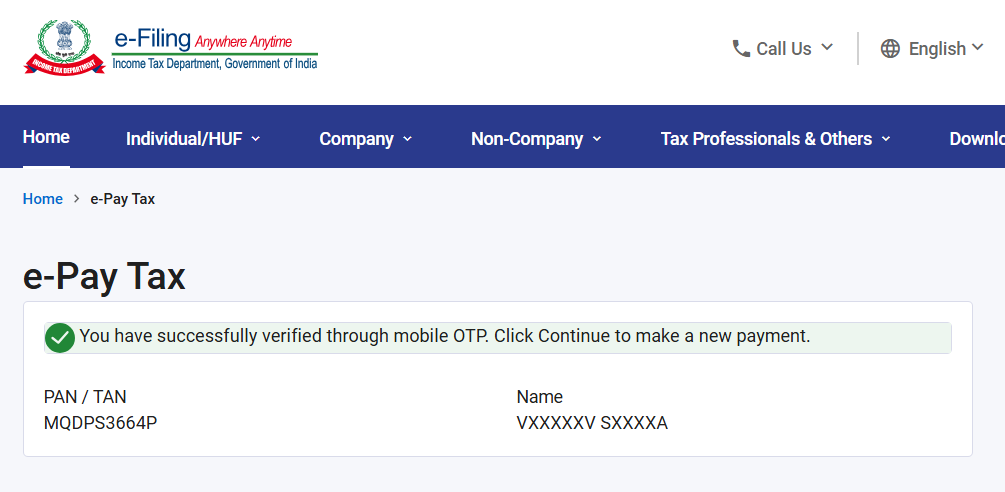
Task: Click the e-Filing Anywhere Anytime logo text
Action: click(215, 49)
